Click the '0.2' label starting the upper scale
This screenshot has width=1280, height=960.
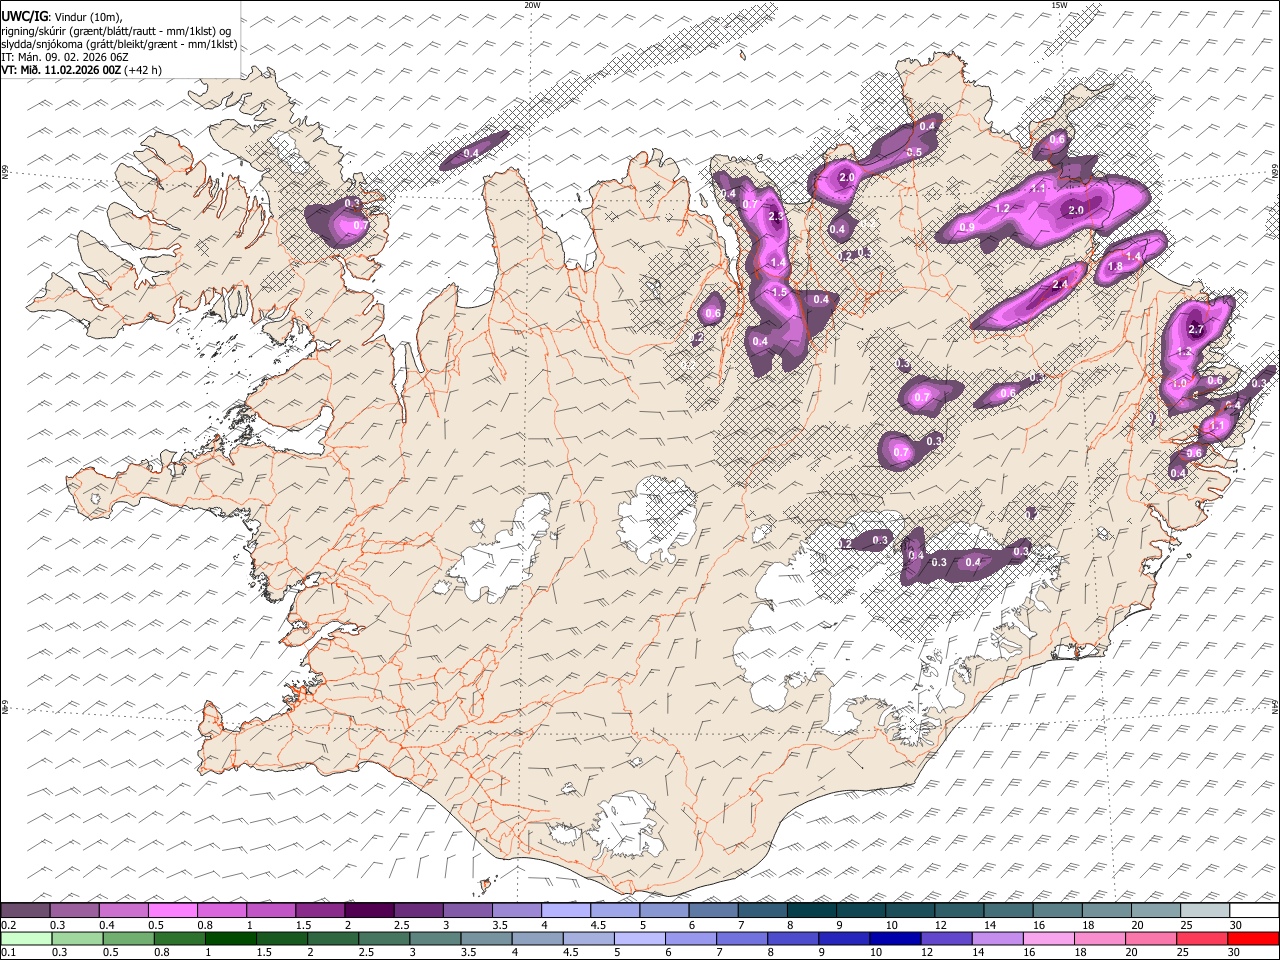[x=8, y=925]
